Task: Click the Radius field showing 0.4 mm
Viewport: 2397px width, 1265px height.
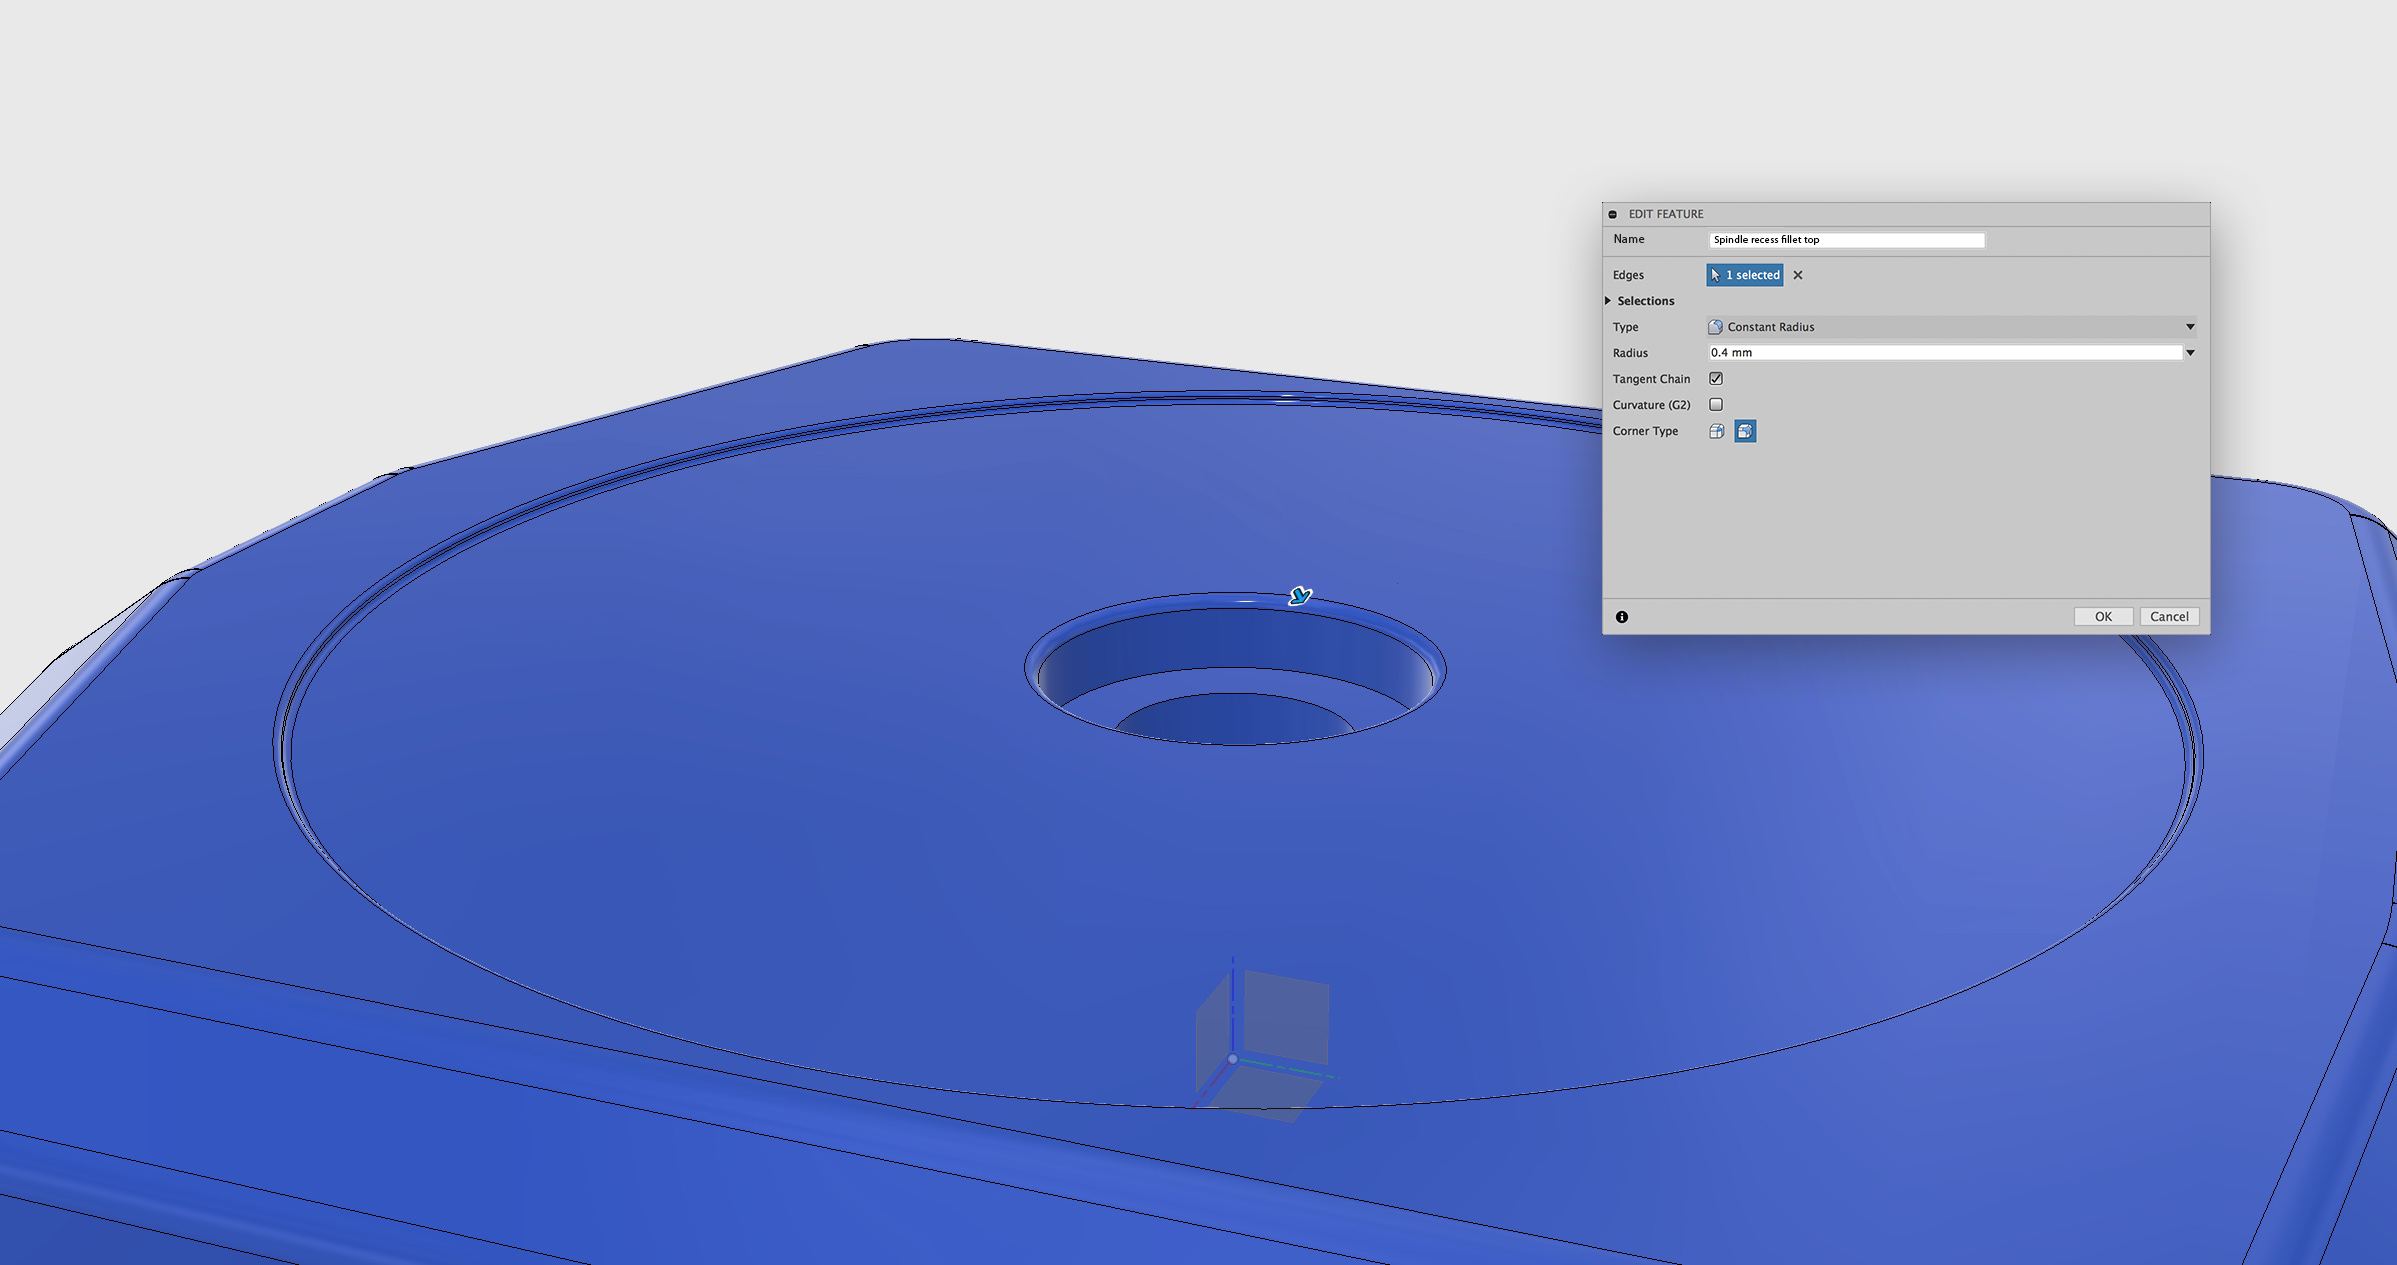Action: click(1945, 353)
